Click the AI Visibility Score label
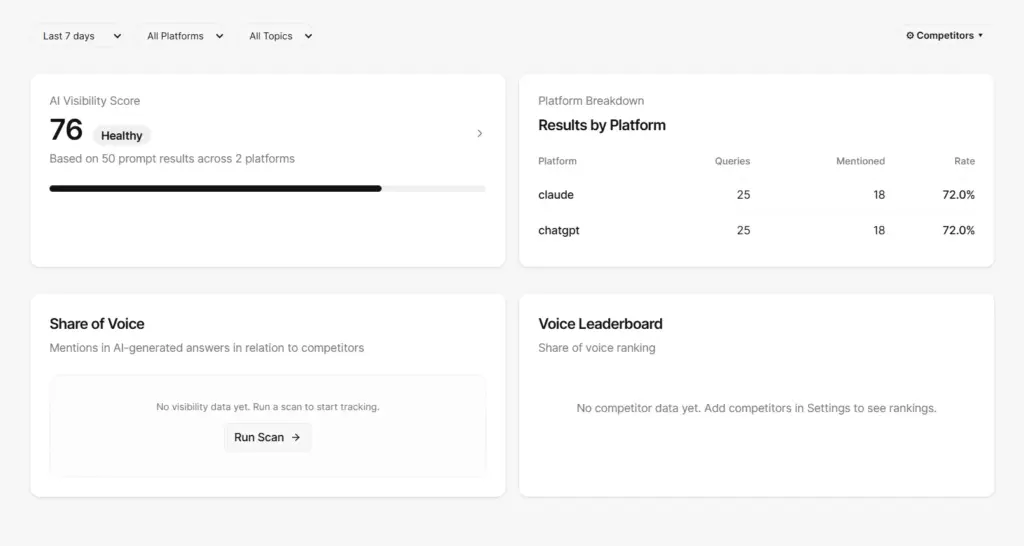1024x546 pixels. coord(95,101)
